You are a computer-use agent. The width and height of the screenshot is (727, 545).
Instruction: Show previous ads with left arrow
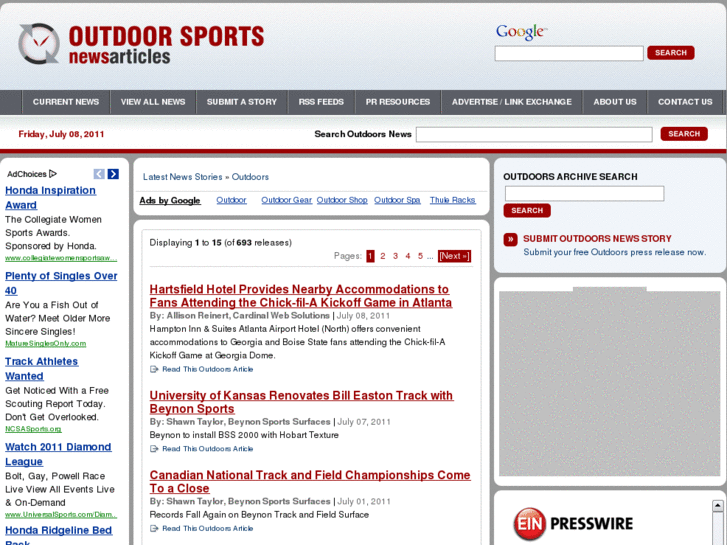coord(99,174)
